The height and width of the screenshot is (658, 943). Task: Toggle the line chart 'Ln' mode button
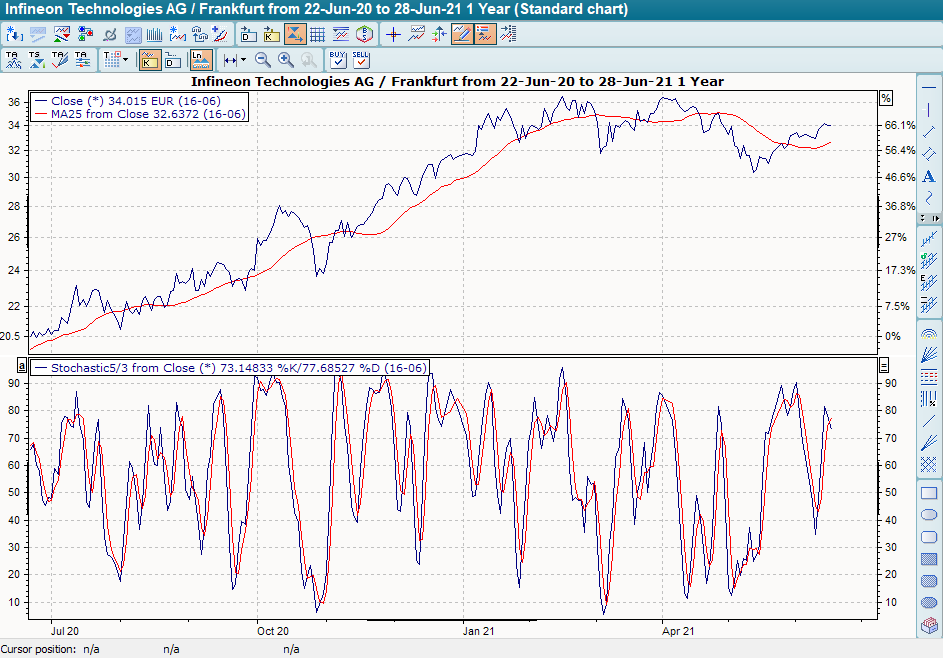tap(200, 60)
